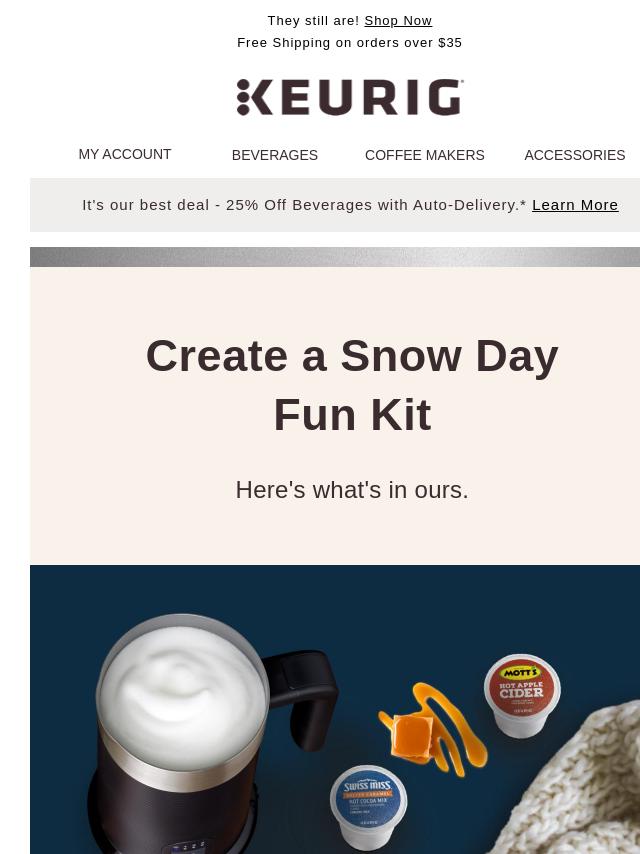Click the silver gradient divider bar

[x=335, y=257]
